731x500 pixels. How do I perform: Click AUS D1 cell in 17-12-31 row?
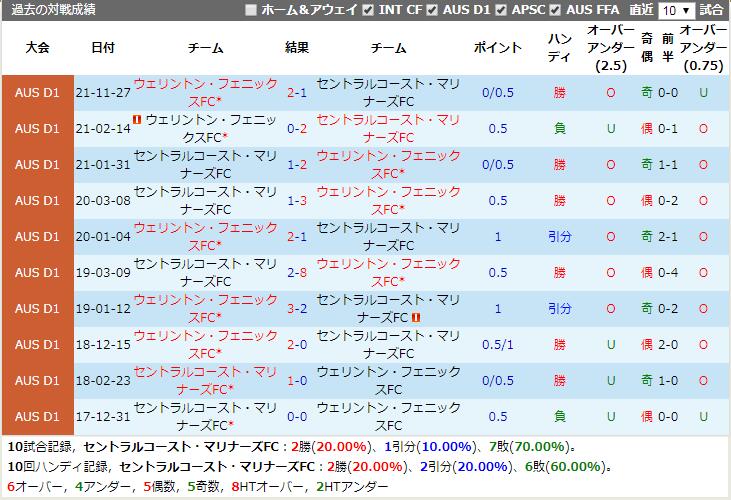(x=38, y=417)
